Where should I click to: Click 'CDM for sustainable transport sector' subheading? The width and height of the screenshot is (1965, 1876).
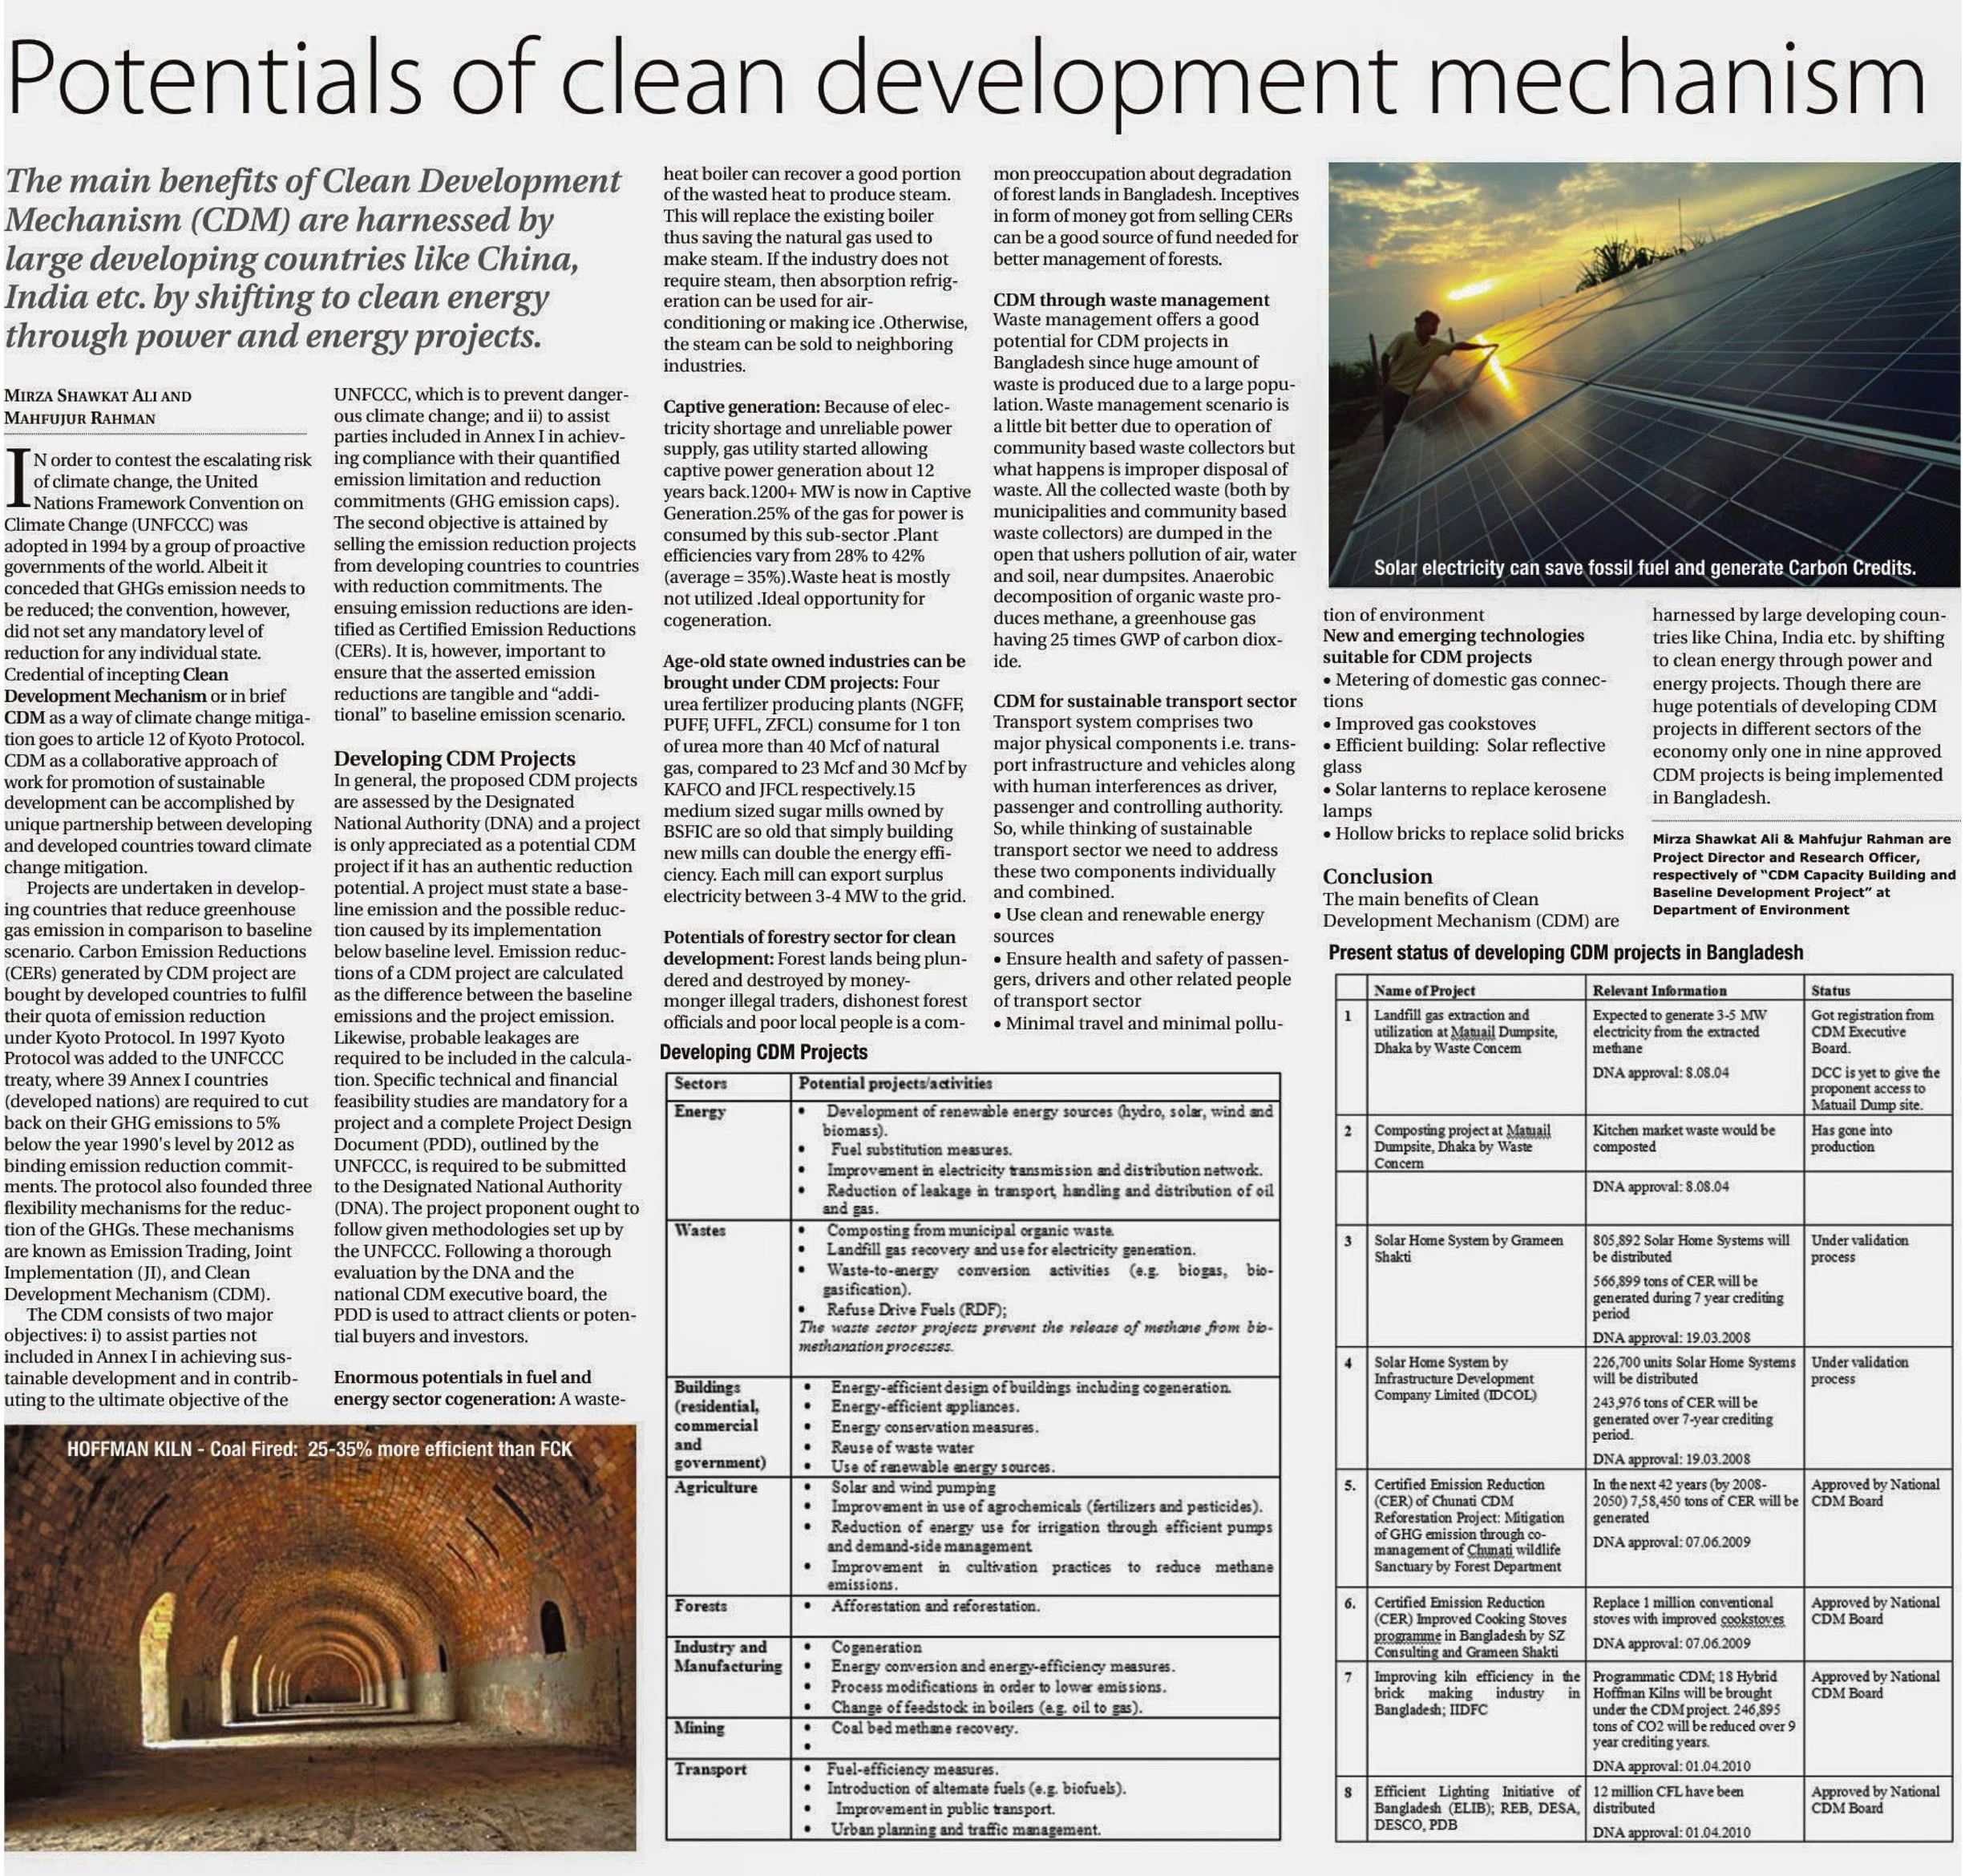pyautogui.click(x=1144, y=701)
